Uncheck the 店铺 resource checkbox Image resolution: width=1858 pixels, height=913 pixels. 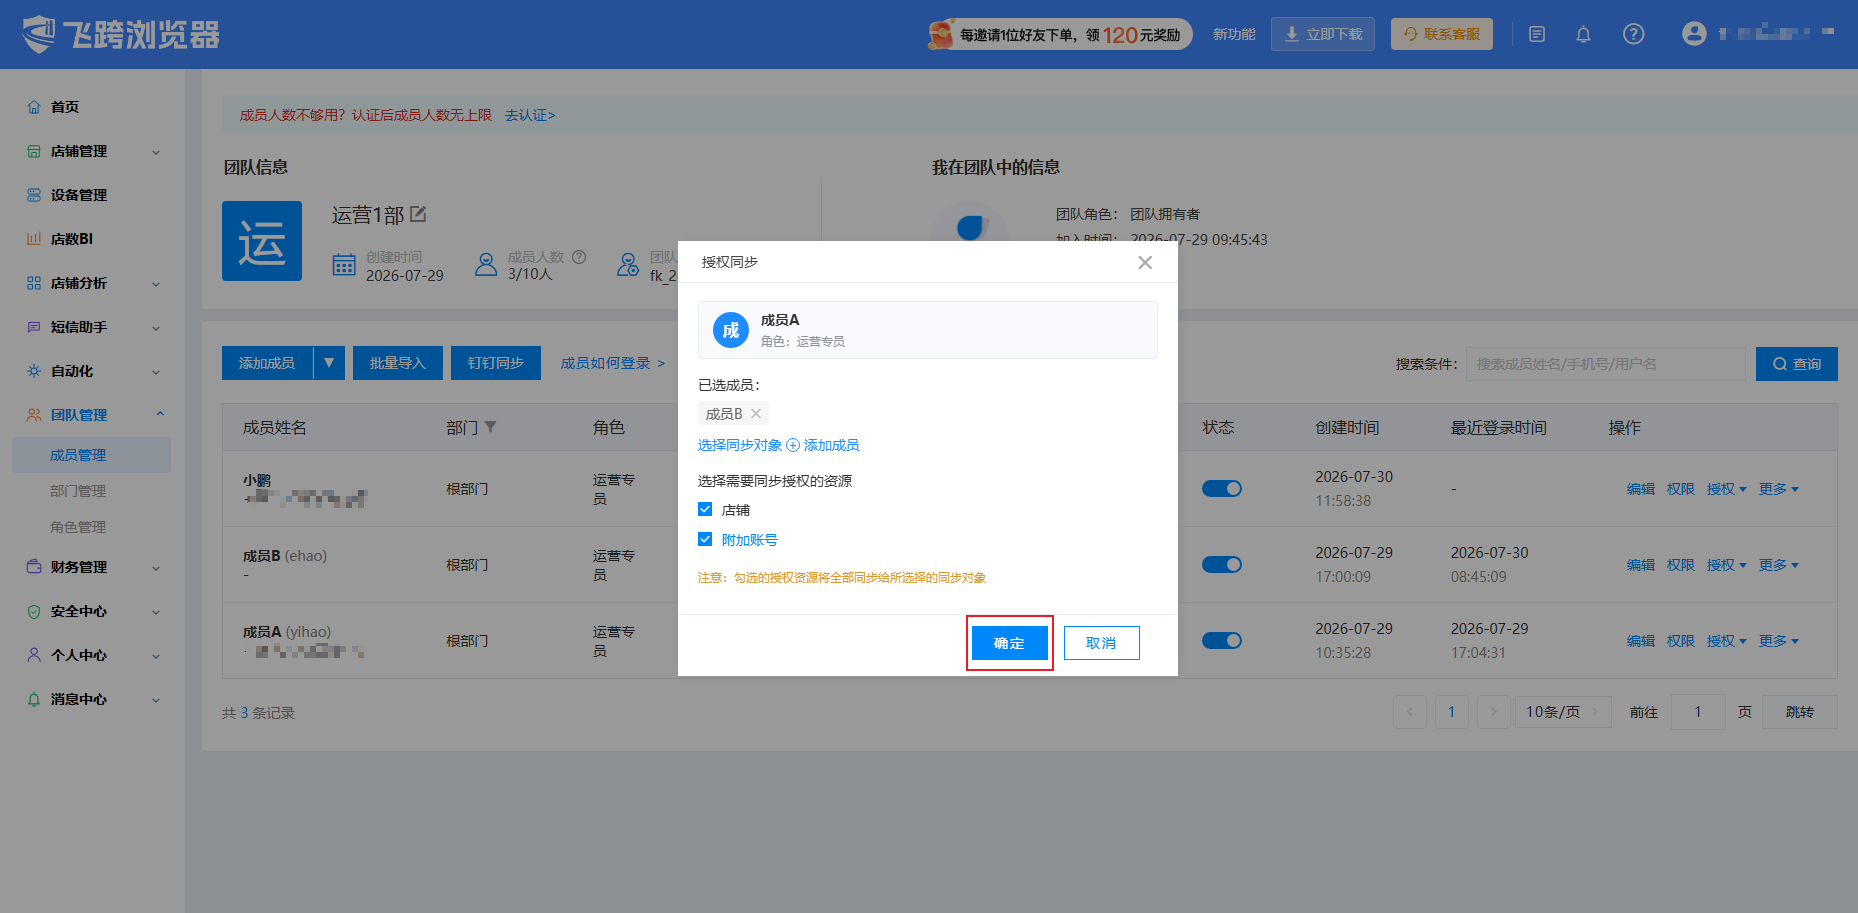click(x=705, y=509)
